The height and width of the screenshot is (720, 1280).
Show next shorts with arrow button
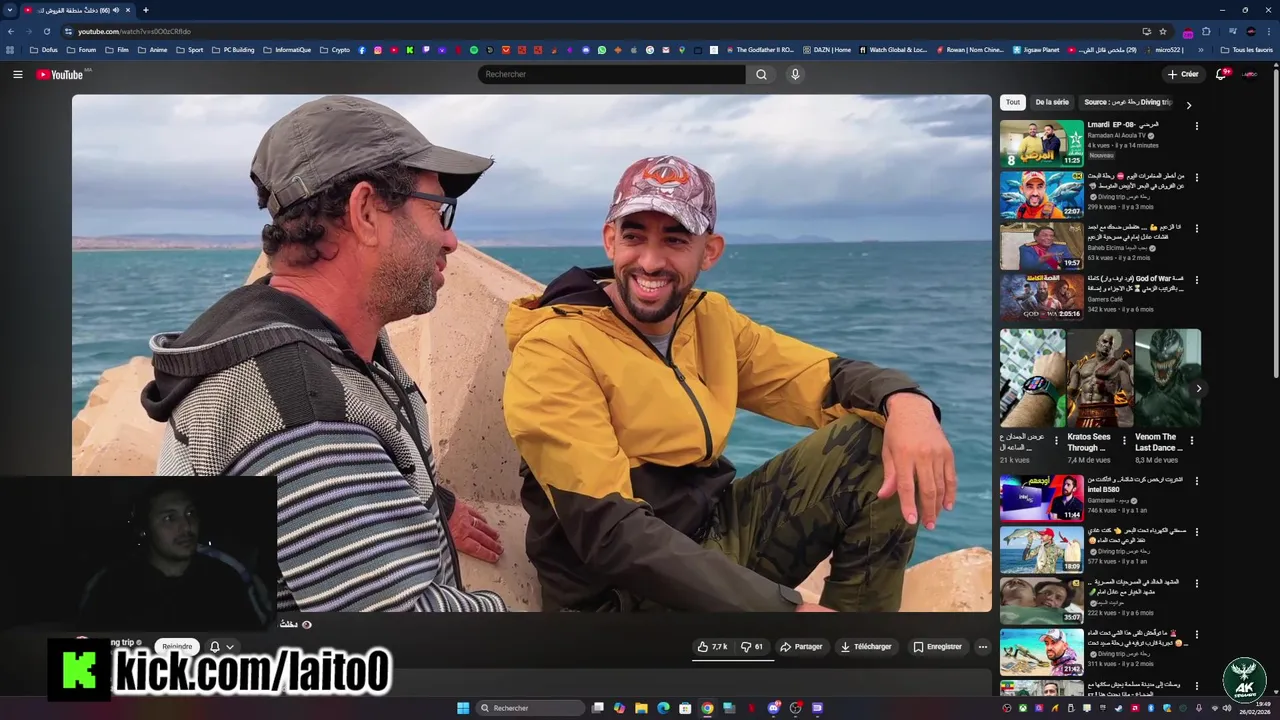coord(1198,388)
